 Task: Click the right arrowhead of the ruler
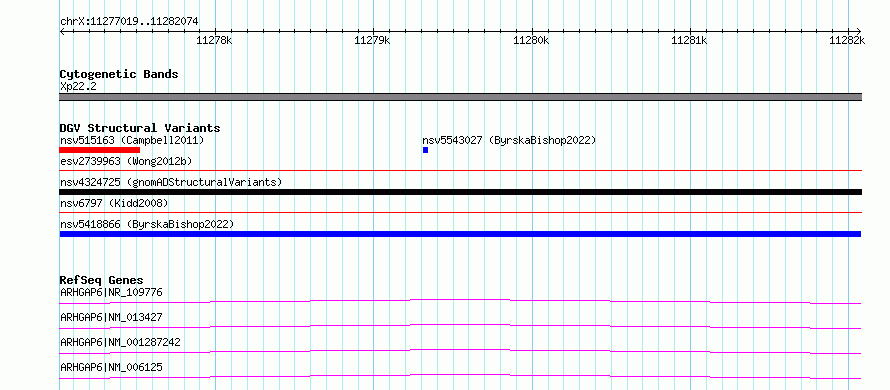[859, 31]
